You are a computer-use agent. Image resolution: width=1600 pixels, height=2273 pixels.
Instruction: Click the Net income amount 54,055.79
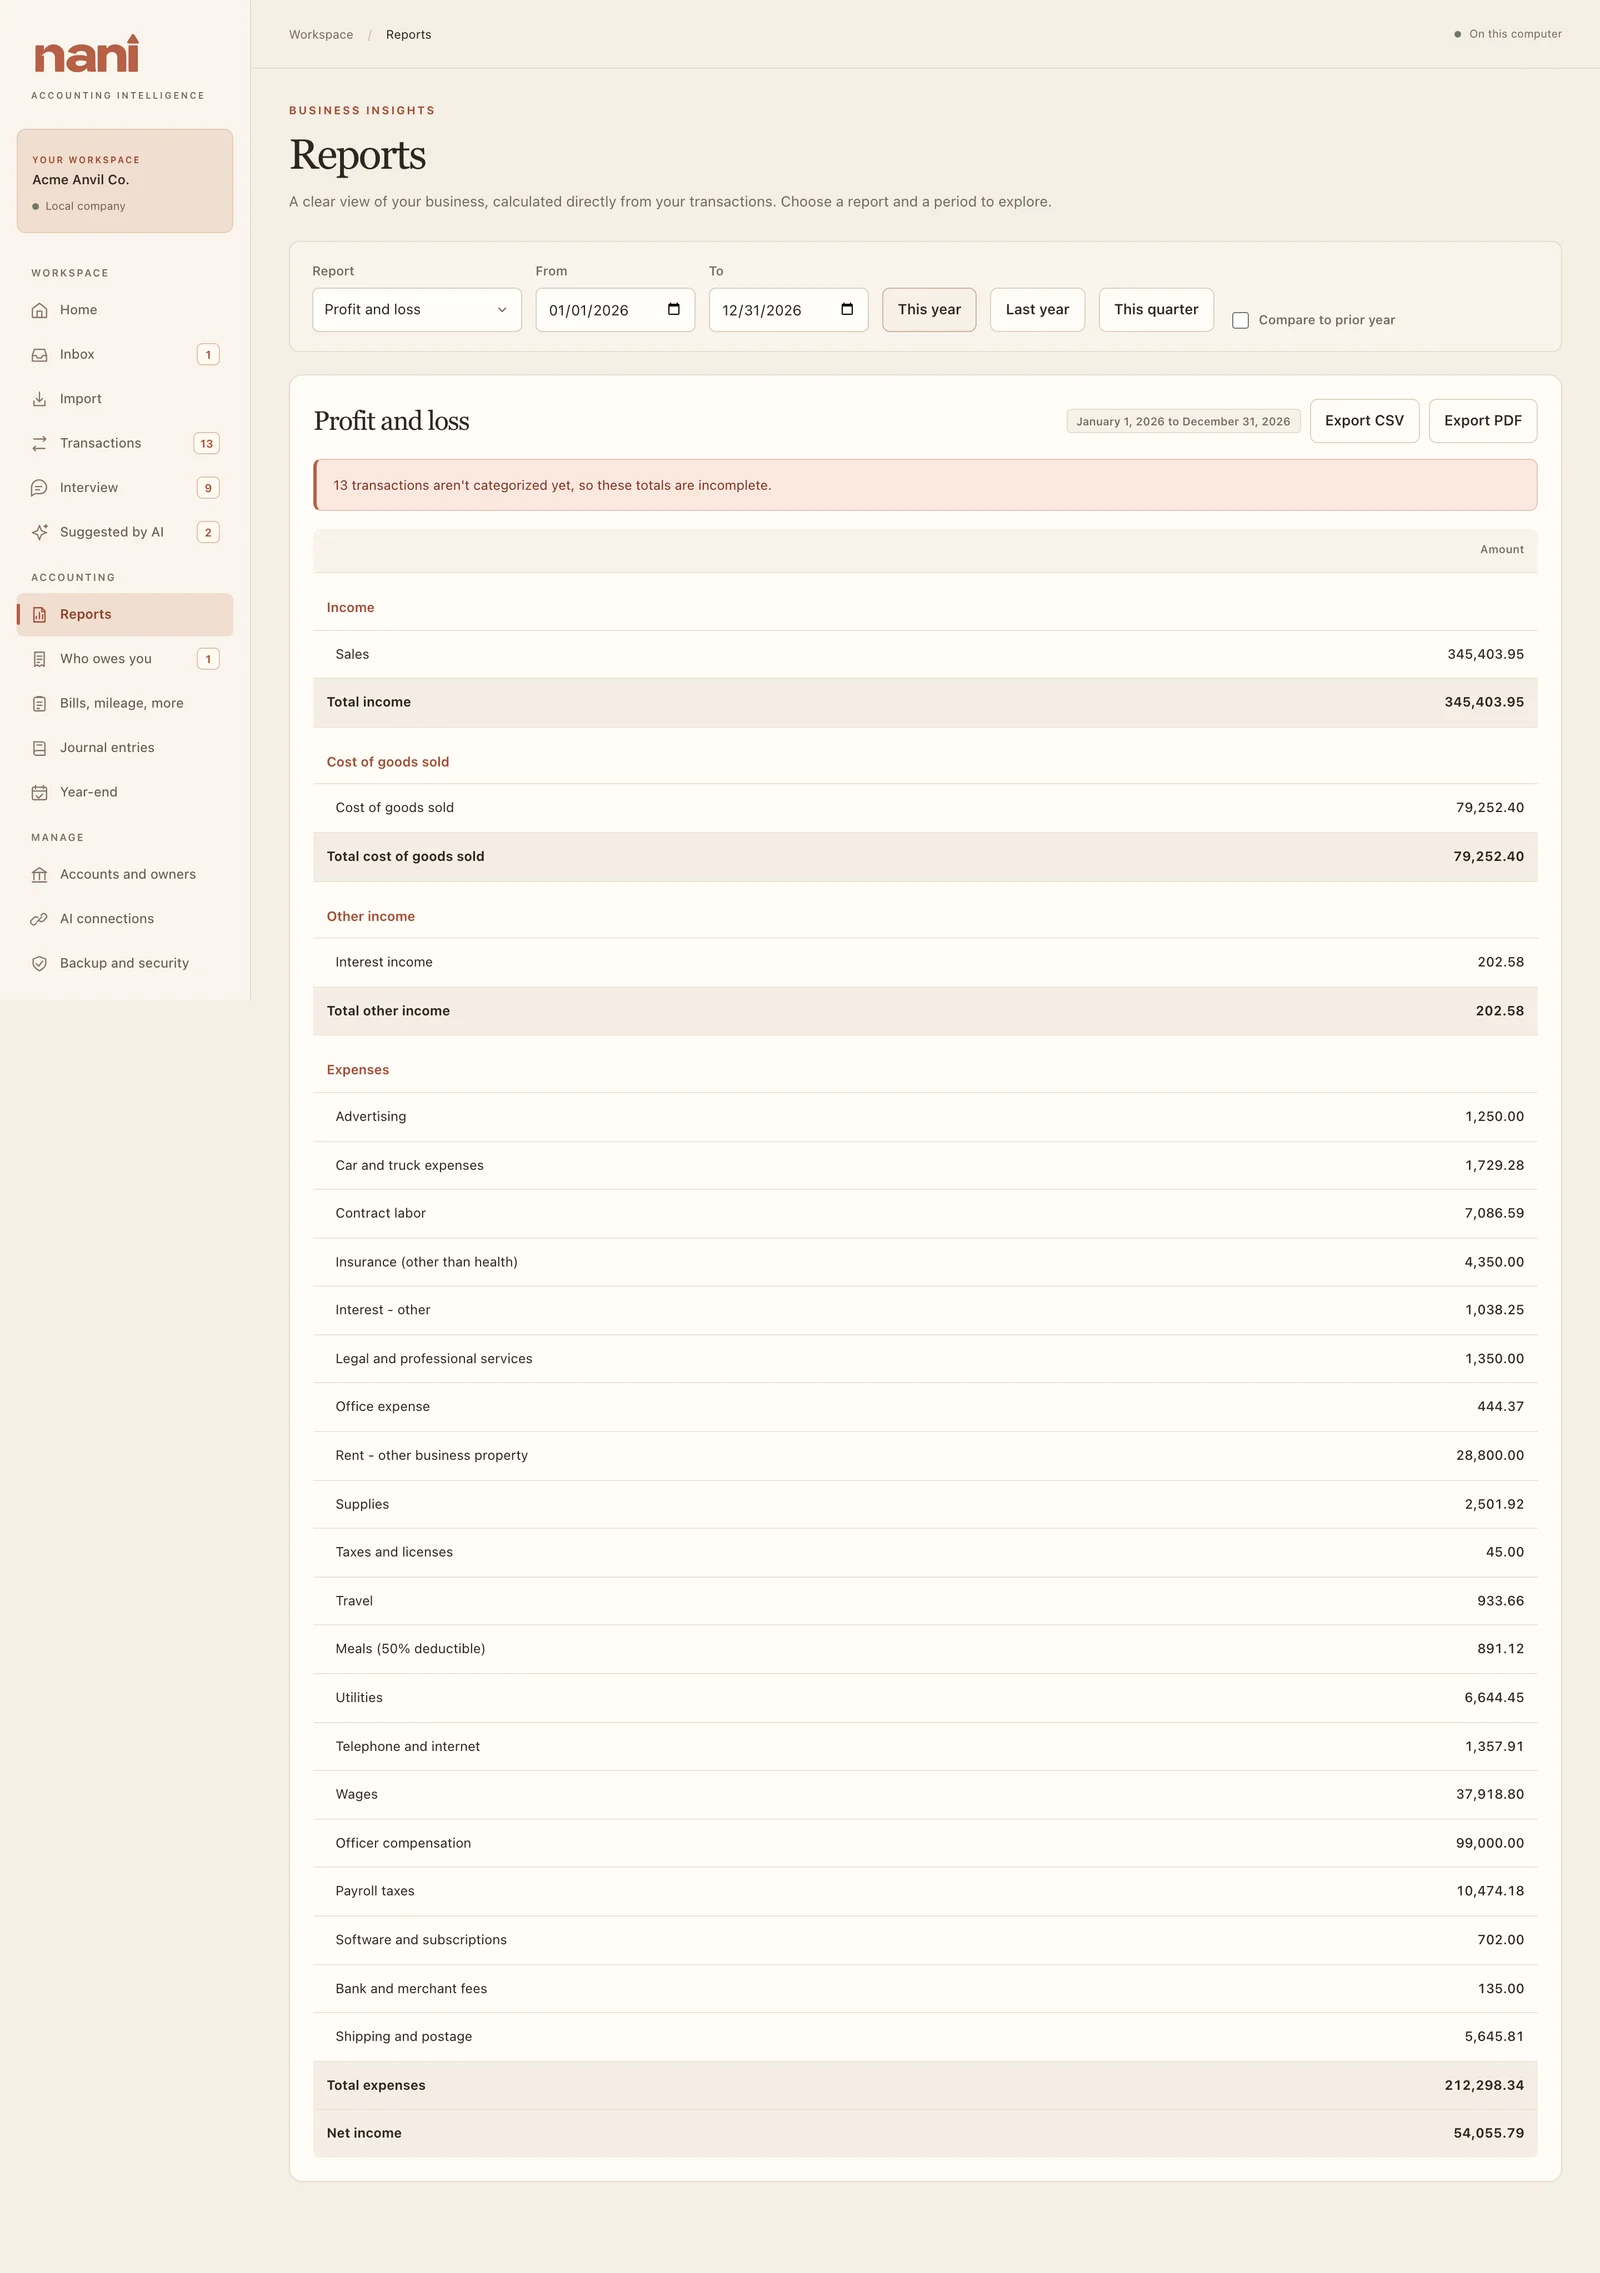tap(1488, 2133)
